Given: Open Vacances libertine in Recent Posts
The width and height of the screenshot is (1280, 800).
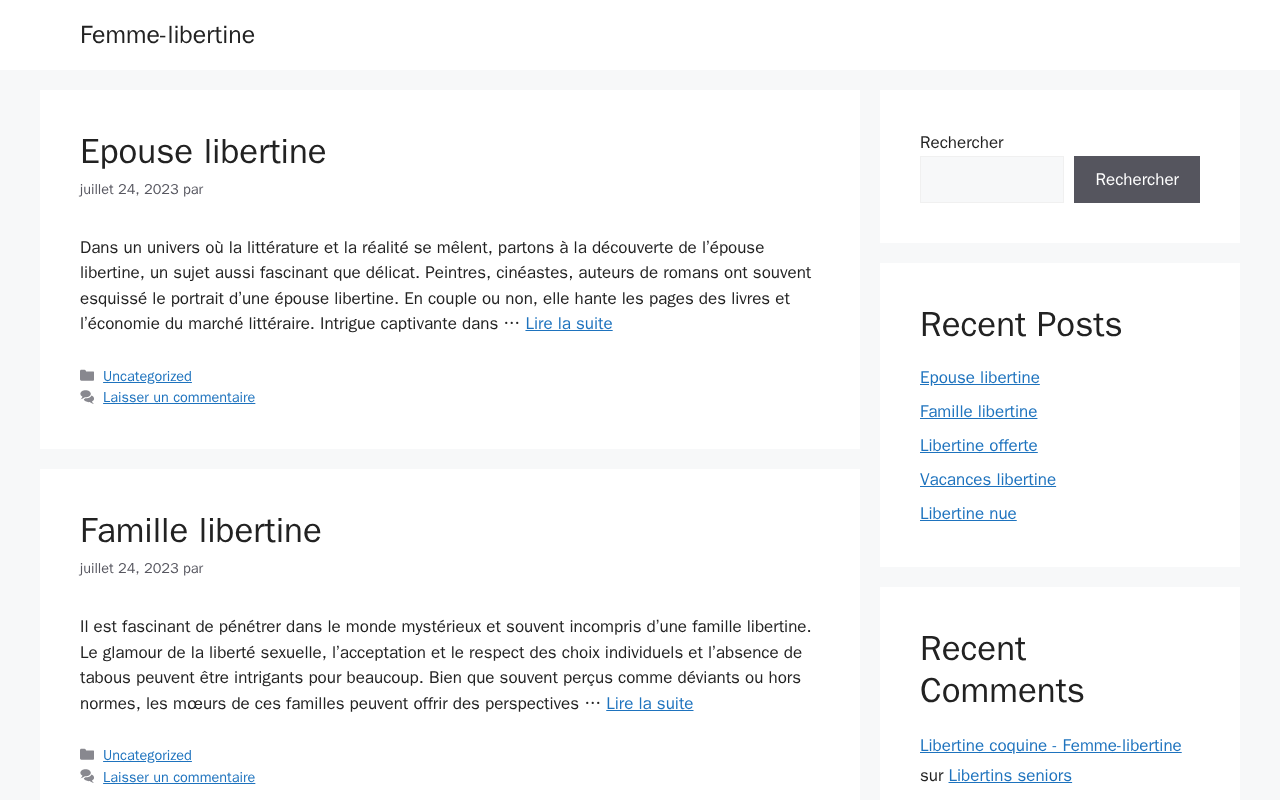Looking at the screenshot, I should (988, 480).
